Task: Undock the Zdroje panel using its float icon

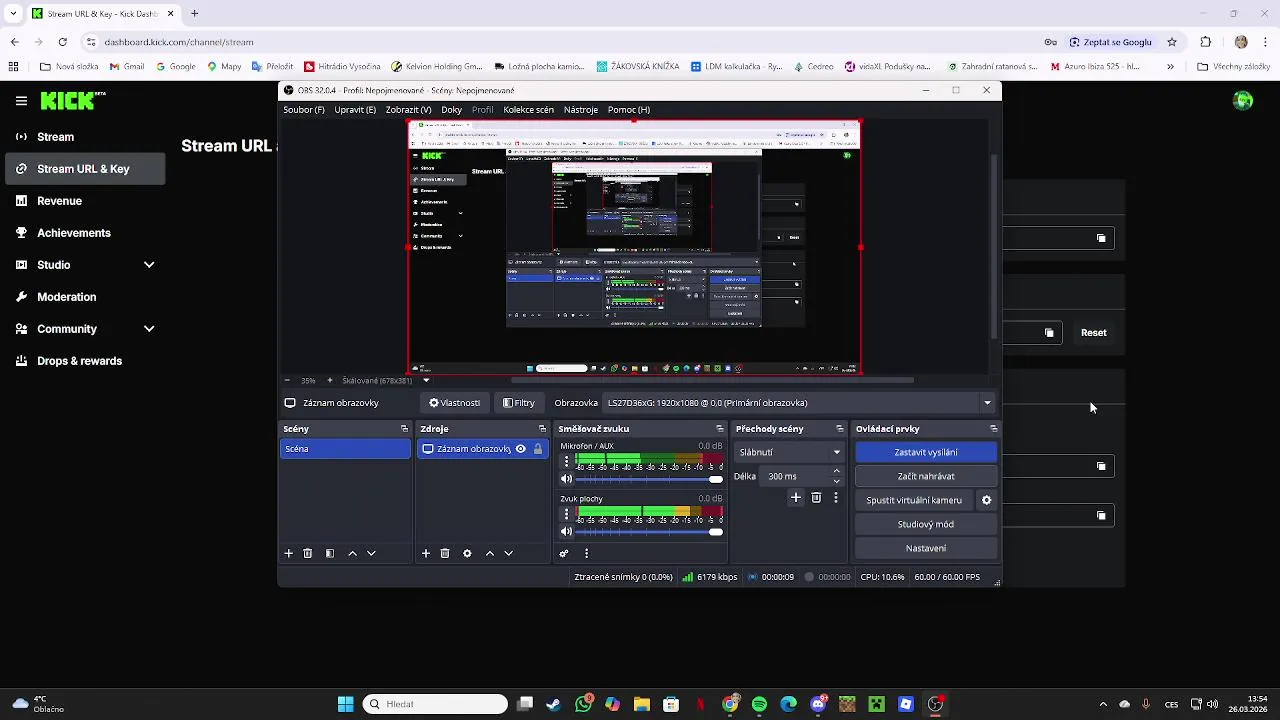Action: [542, 429]
